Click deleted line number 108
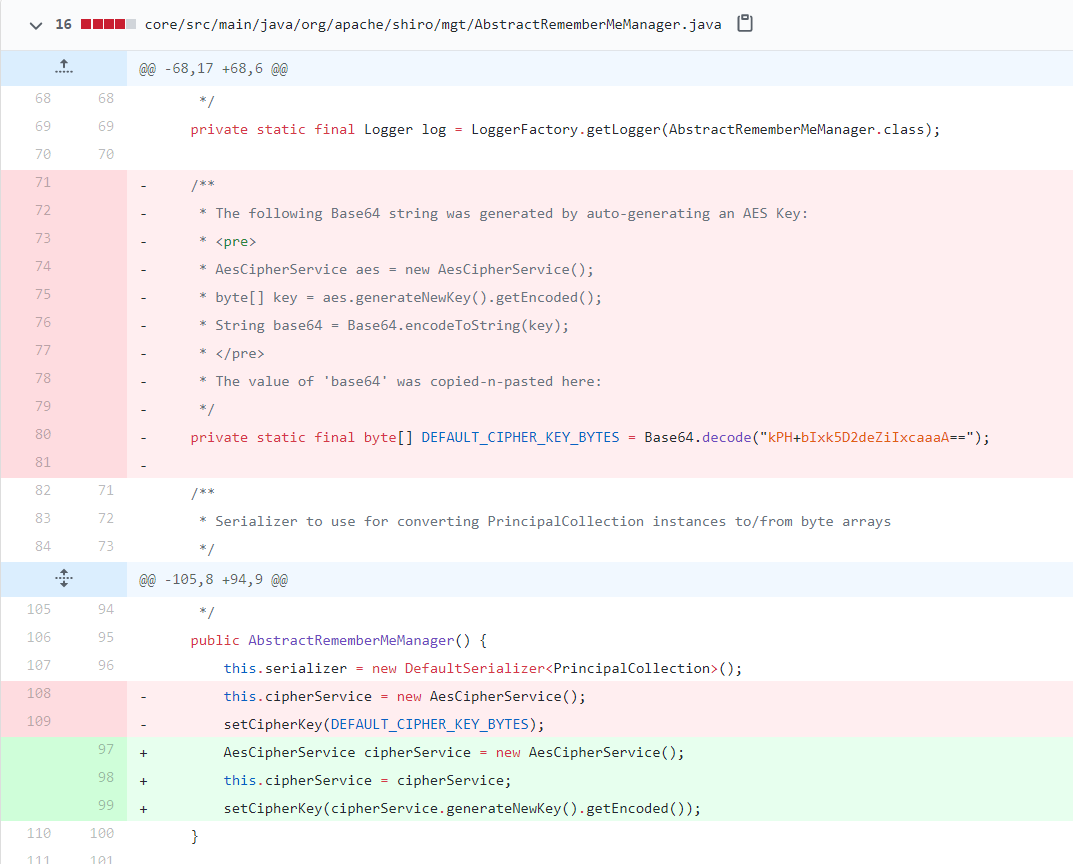1073x864 pixels. point(42,693)
